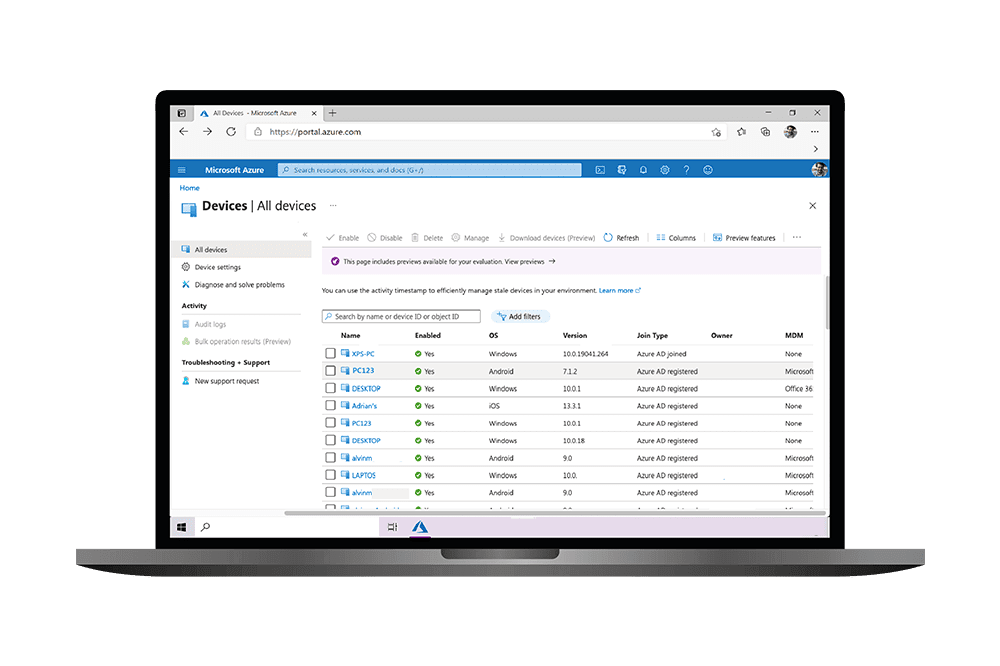Viewport: 1000px width, 666px height.
Task: Open the Azure portal settings gear
Action: click(x=664, y=170)
